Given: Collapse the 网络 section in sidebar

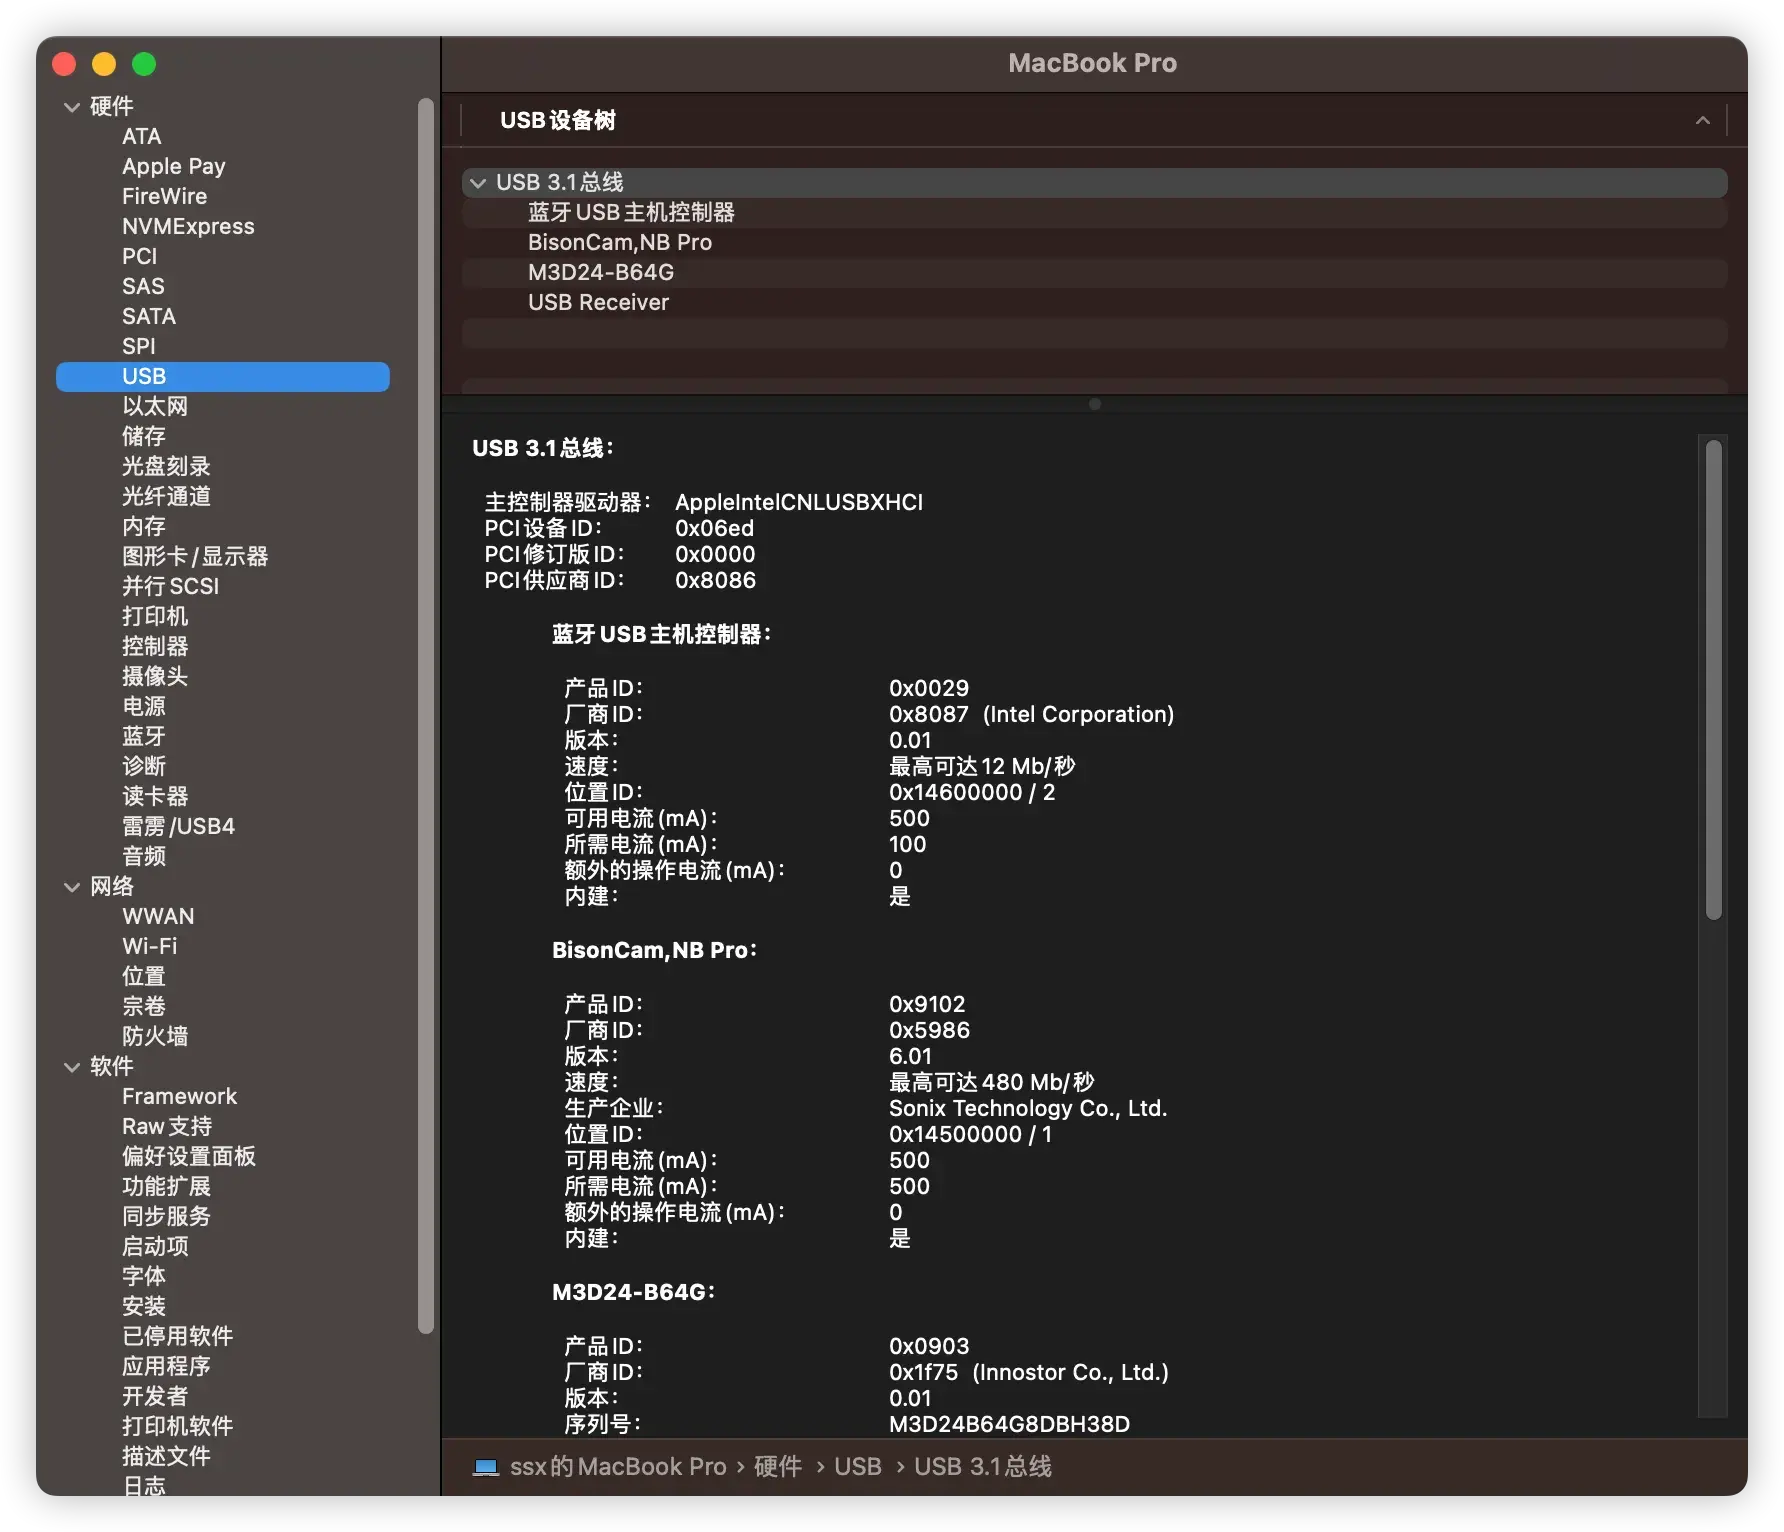Looking at the screenshot, I should click(x=72, y=887).
